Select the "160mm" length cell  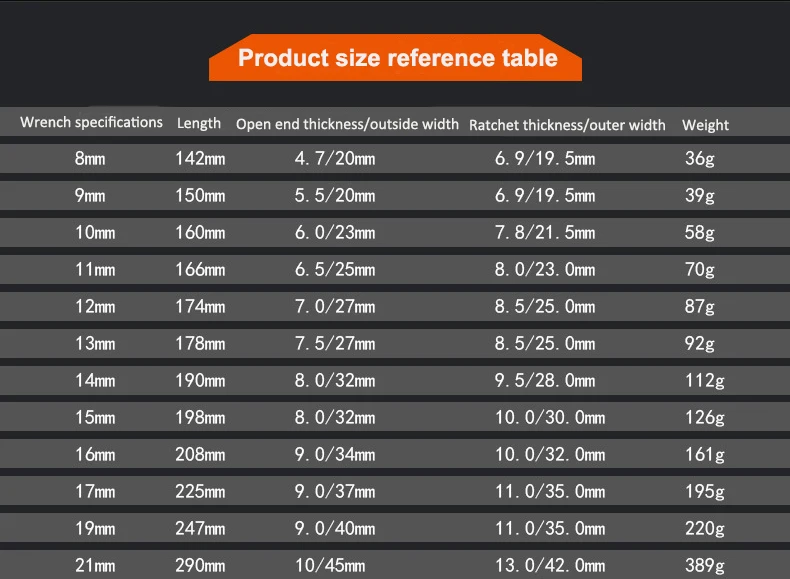click(x=200, y=233)
